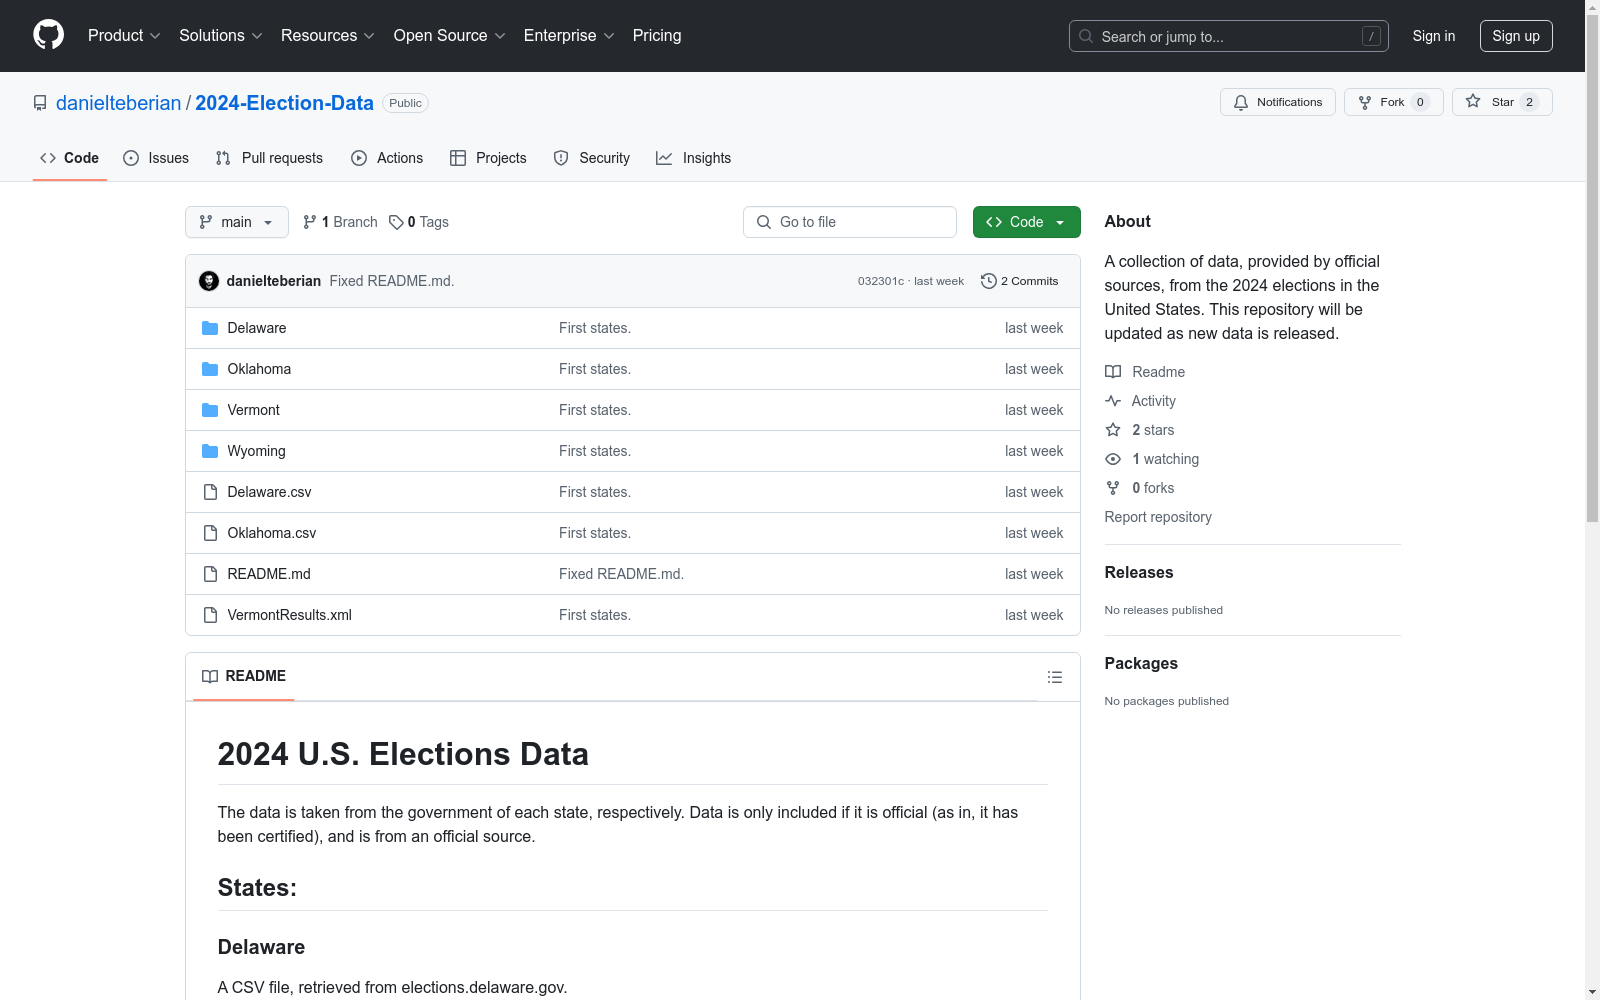Screen dimensions: 1600x1000
Task: Click the 'First states.' commit message on Vermont row
Action: 595,410
